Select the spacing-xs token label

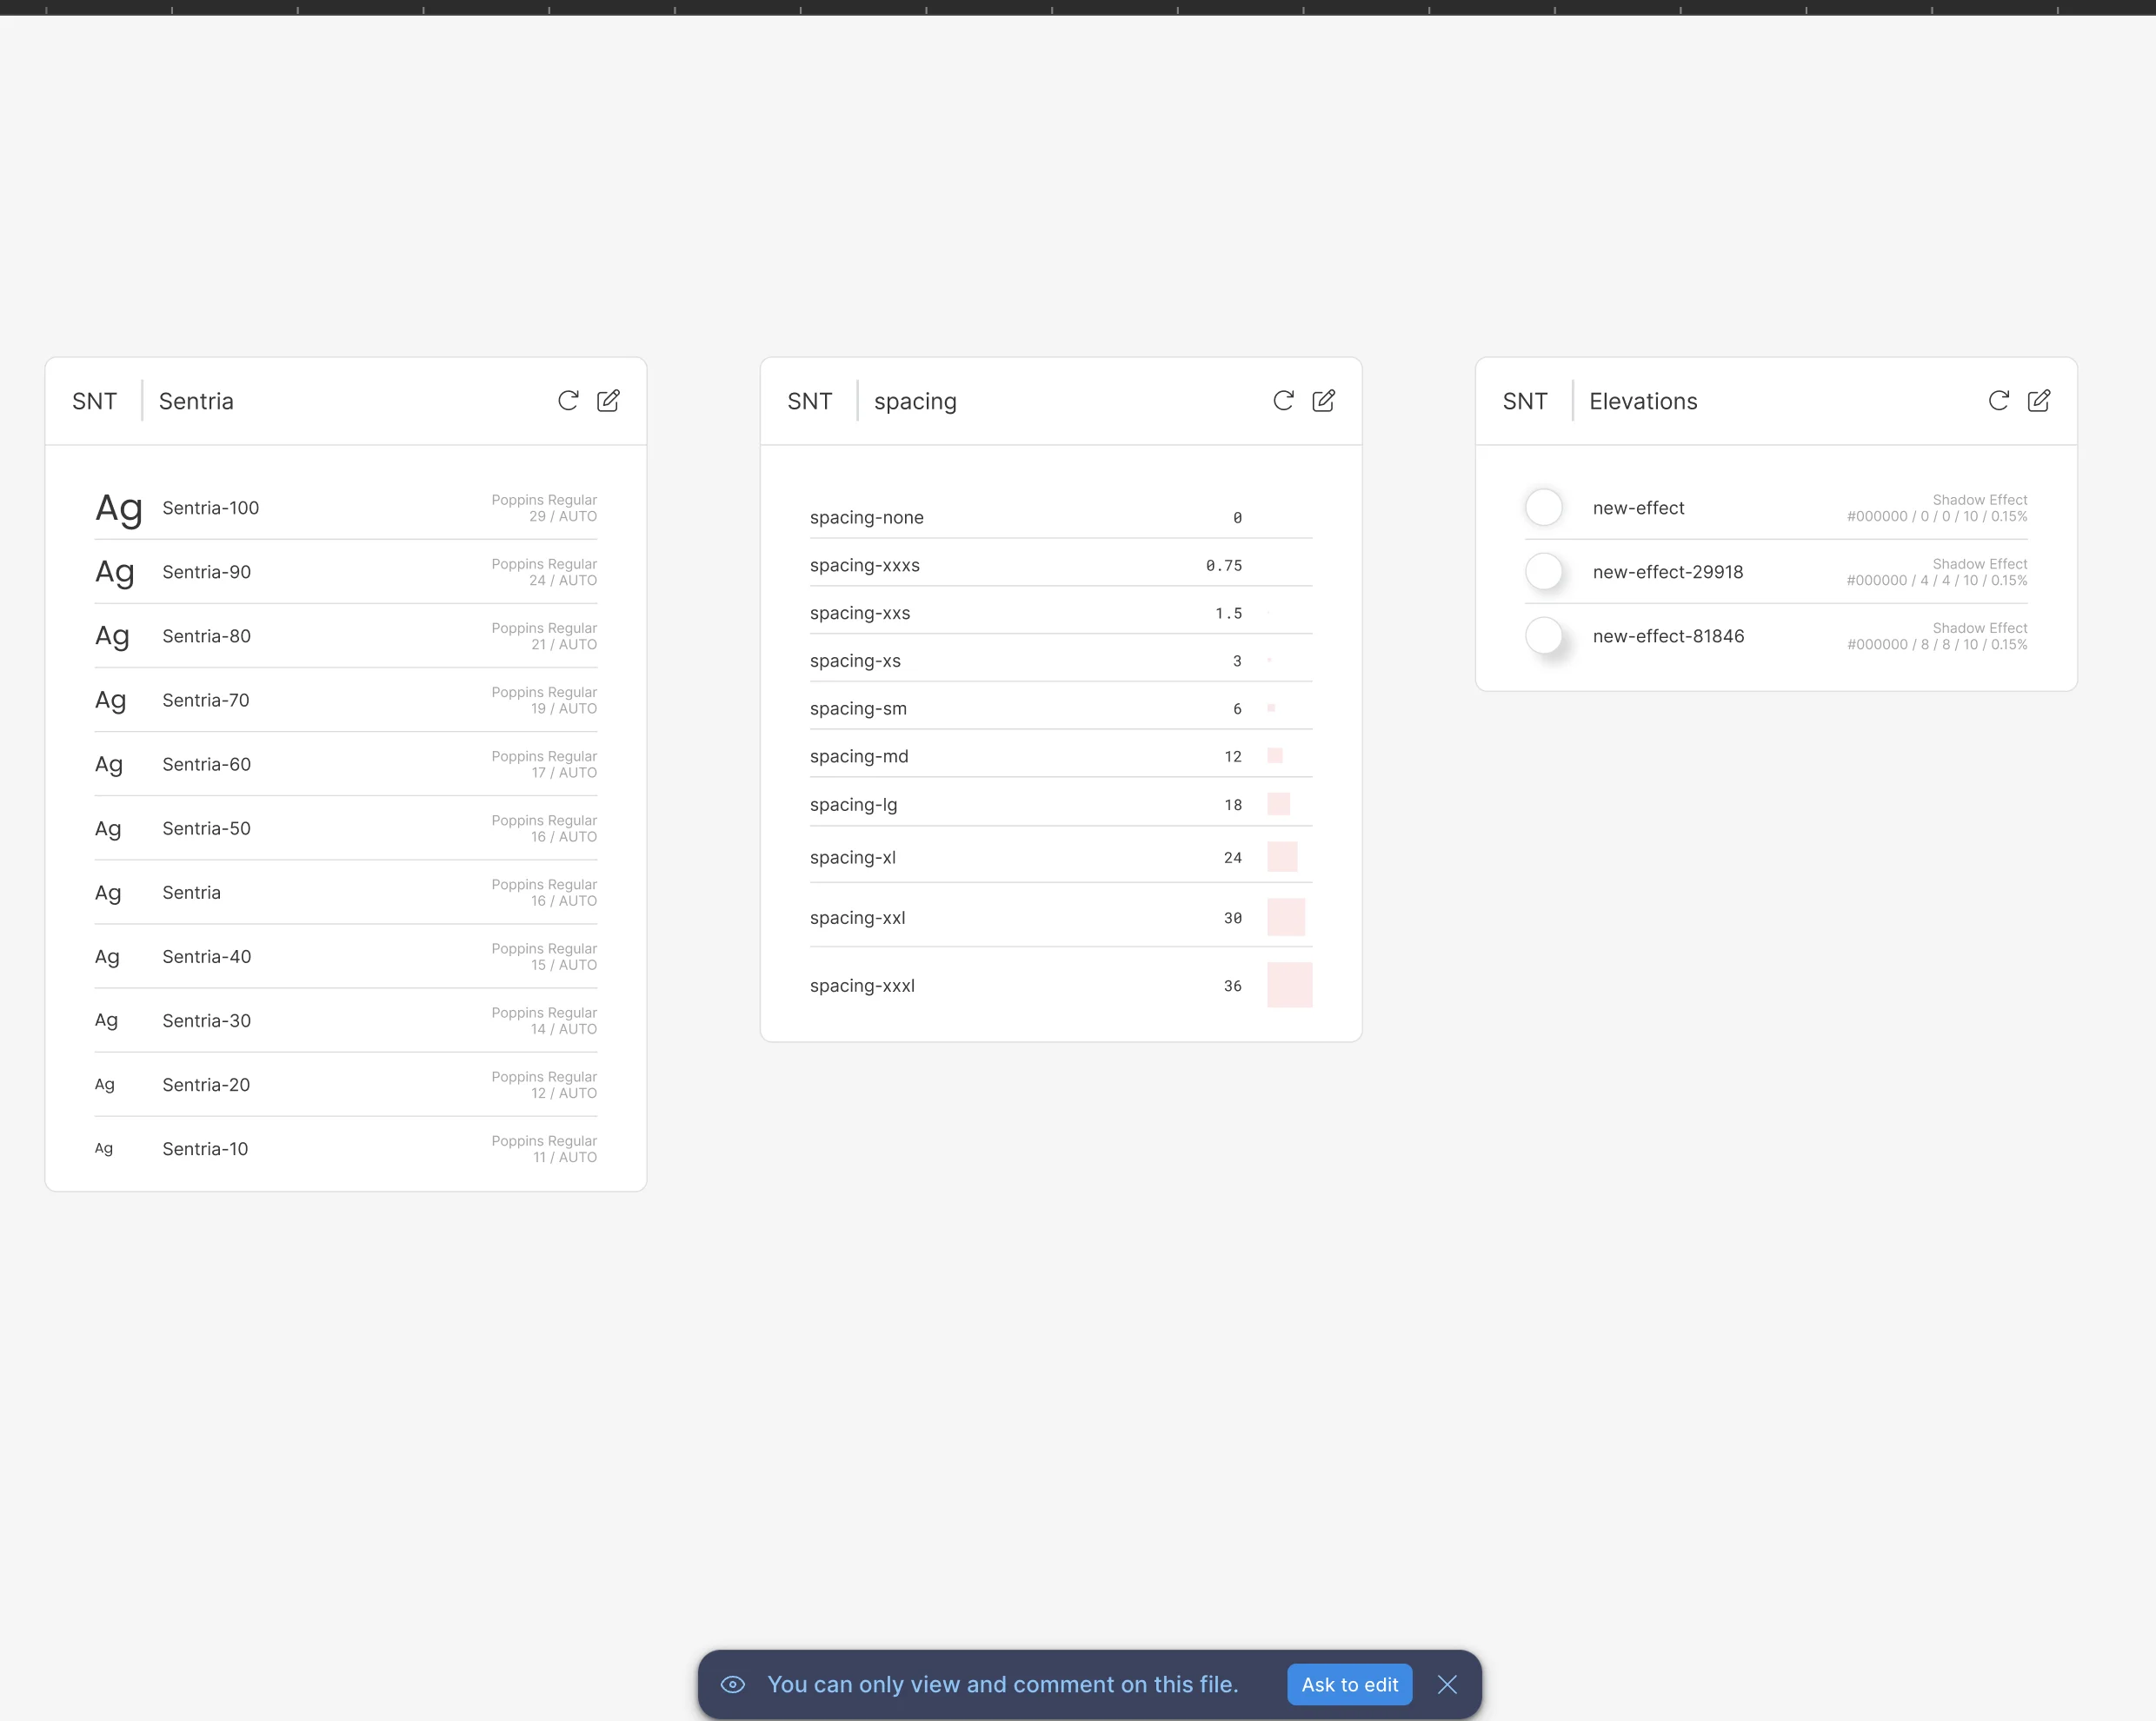click(855, 660)
